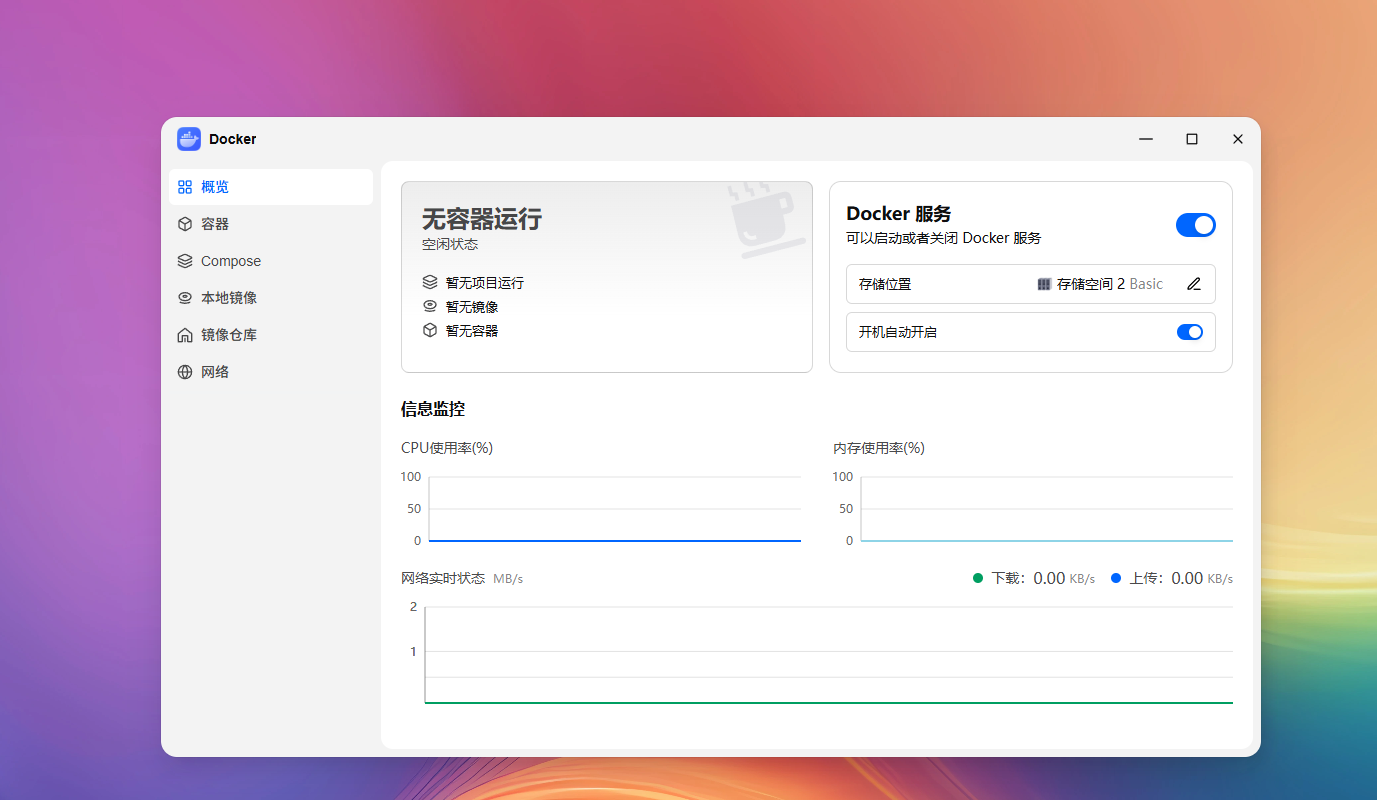This screenshot has height=800, width=1377.
Task: Click the 内存使用率(%) chart title
Action: tap(879, 448)
